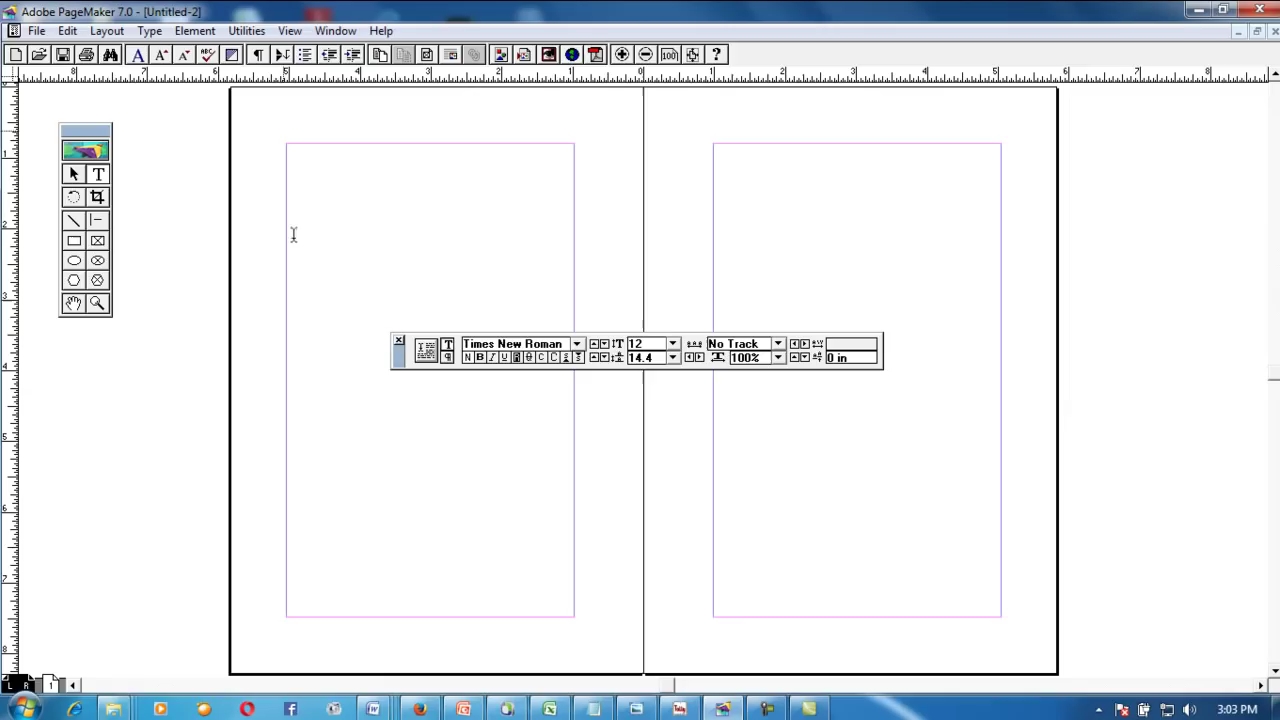Select the Hand tool in toolbox

point(73,303)
